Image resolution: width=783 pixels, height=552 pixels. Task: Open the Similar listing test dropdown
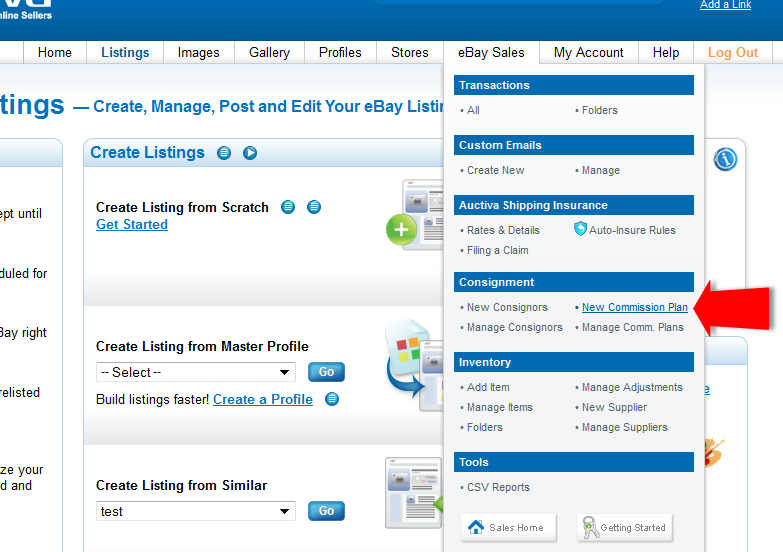click(196, 511)
